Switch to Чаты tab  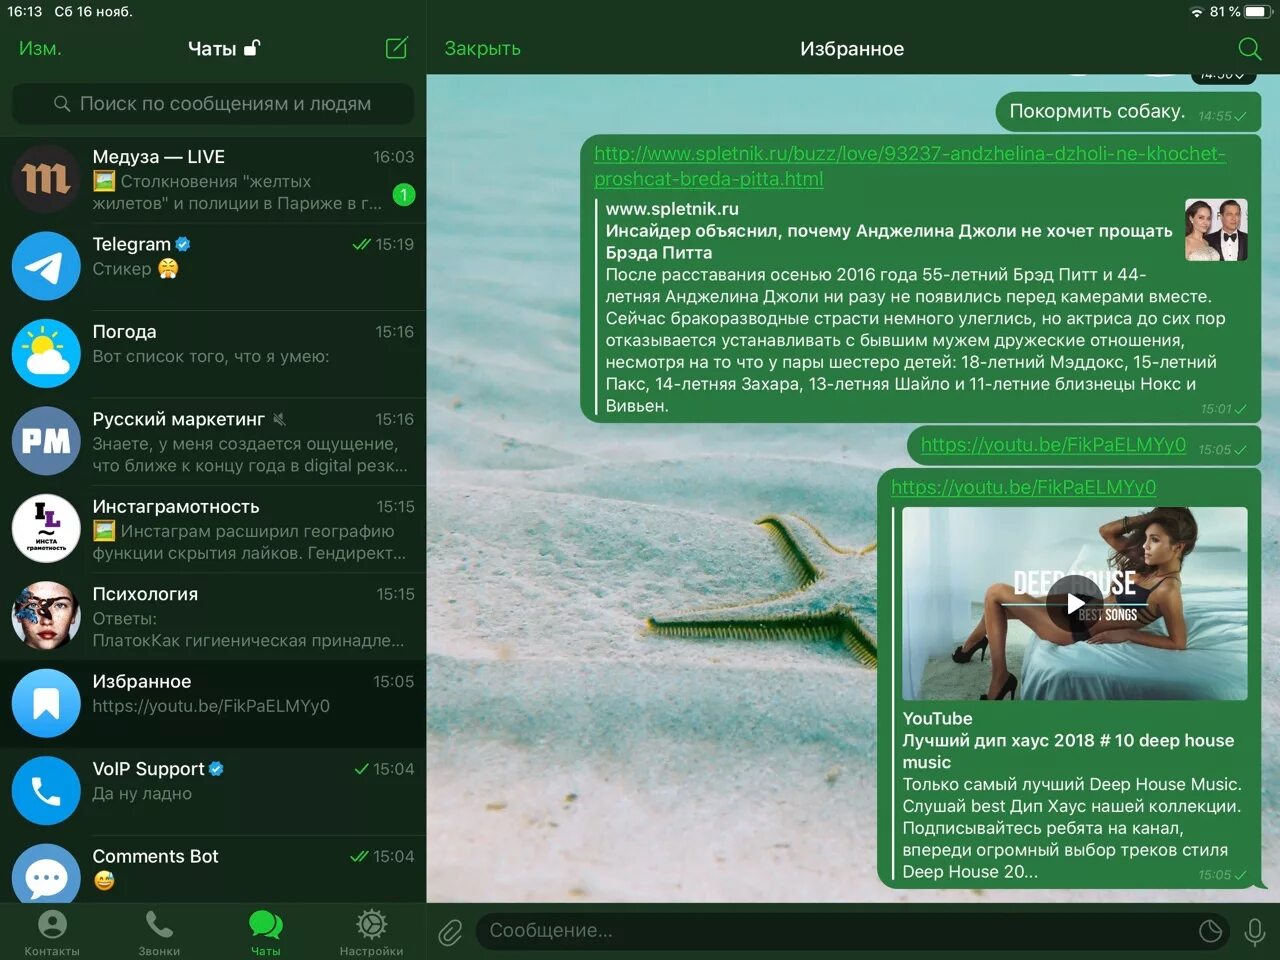coord(265,932)
